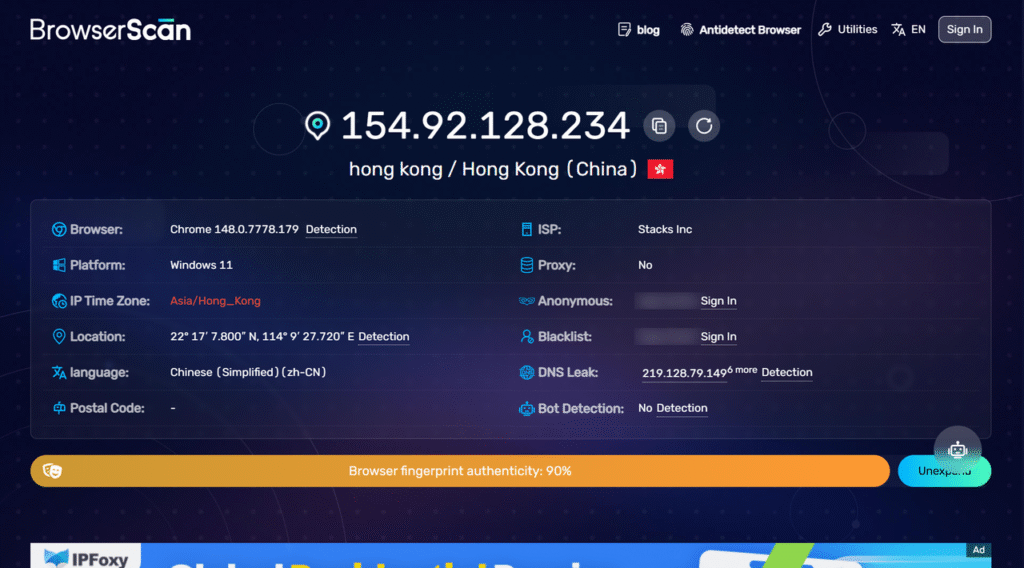1024x568 pixels.
Task: Click the Stacks Inc ISP value
Action: point(665,229)
